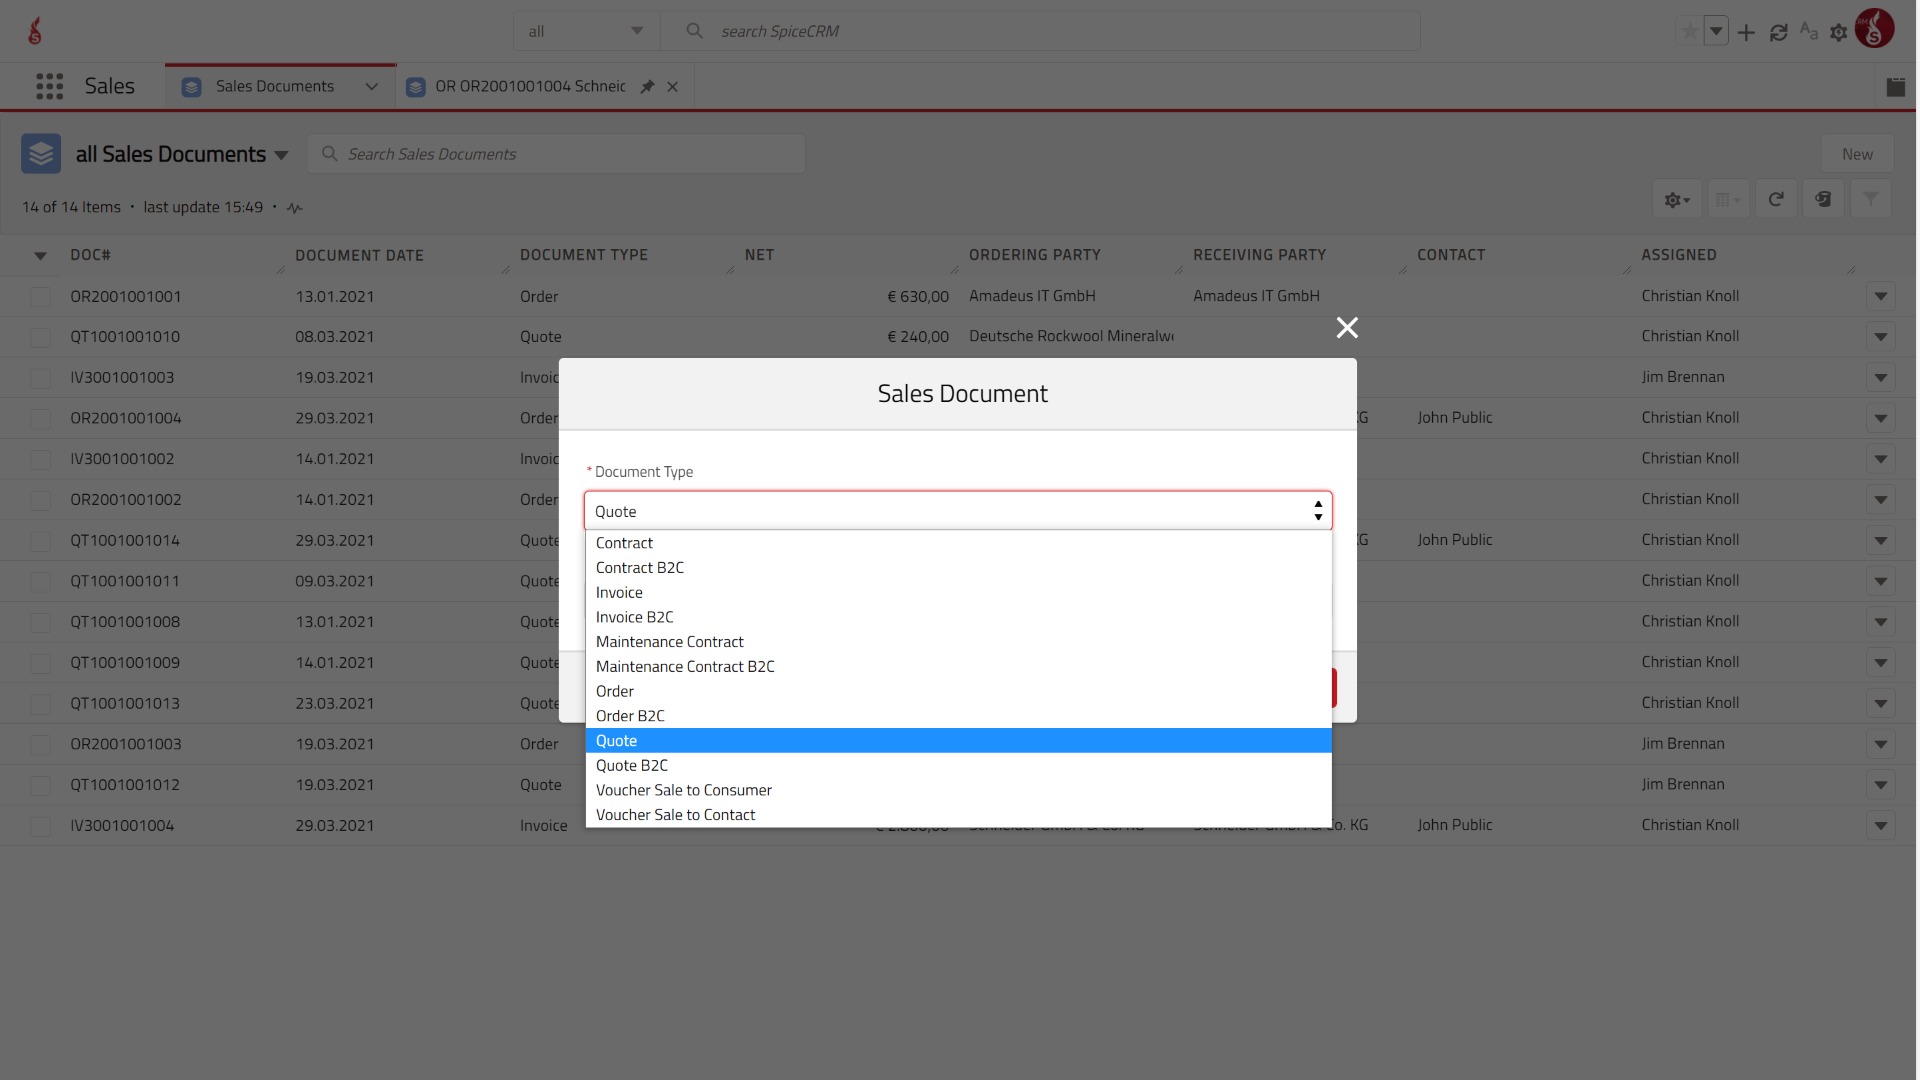
Task: Click the Search Sales Documents field
Action: coord(556,154)
